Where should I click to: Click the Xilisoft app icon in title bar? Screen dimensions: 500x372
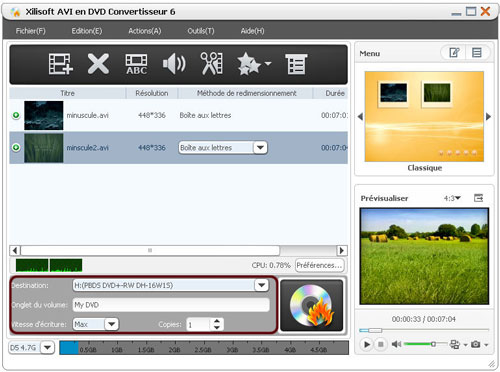point(16,12)
